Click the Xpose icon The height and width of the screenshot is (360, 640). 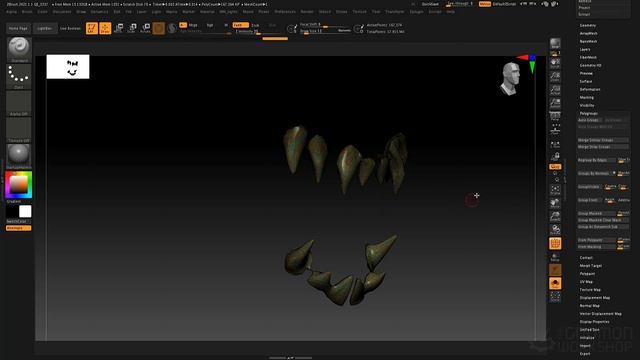coord(555,297)
